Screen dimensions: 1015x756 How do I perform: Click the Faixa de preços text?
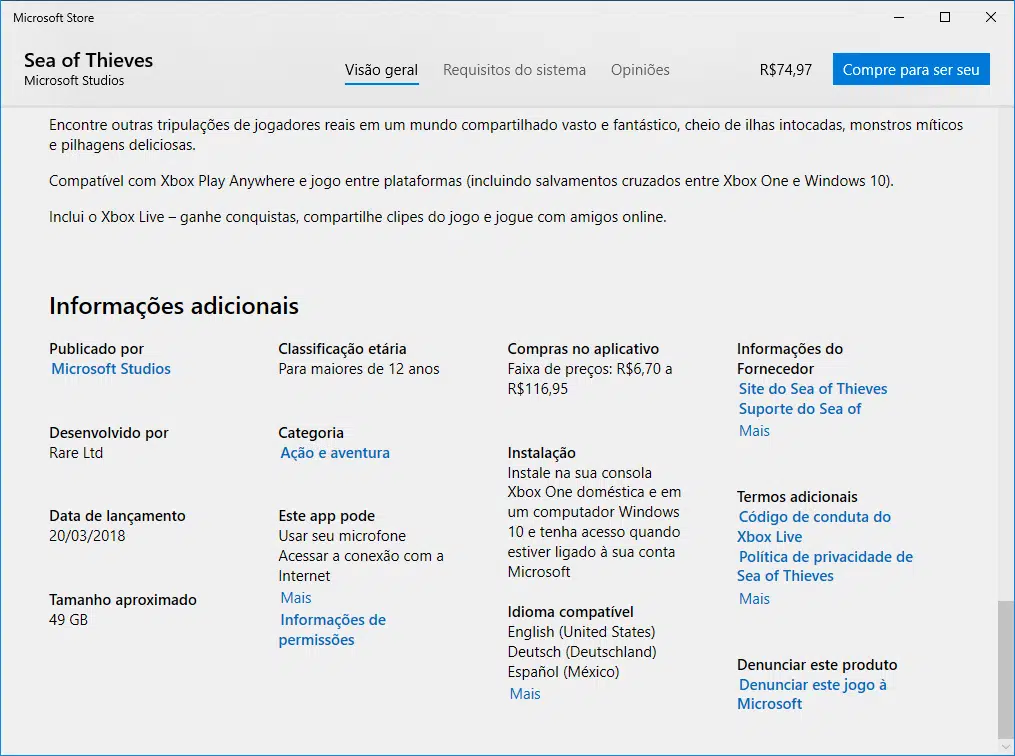click(x=590, y=379)
